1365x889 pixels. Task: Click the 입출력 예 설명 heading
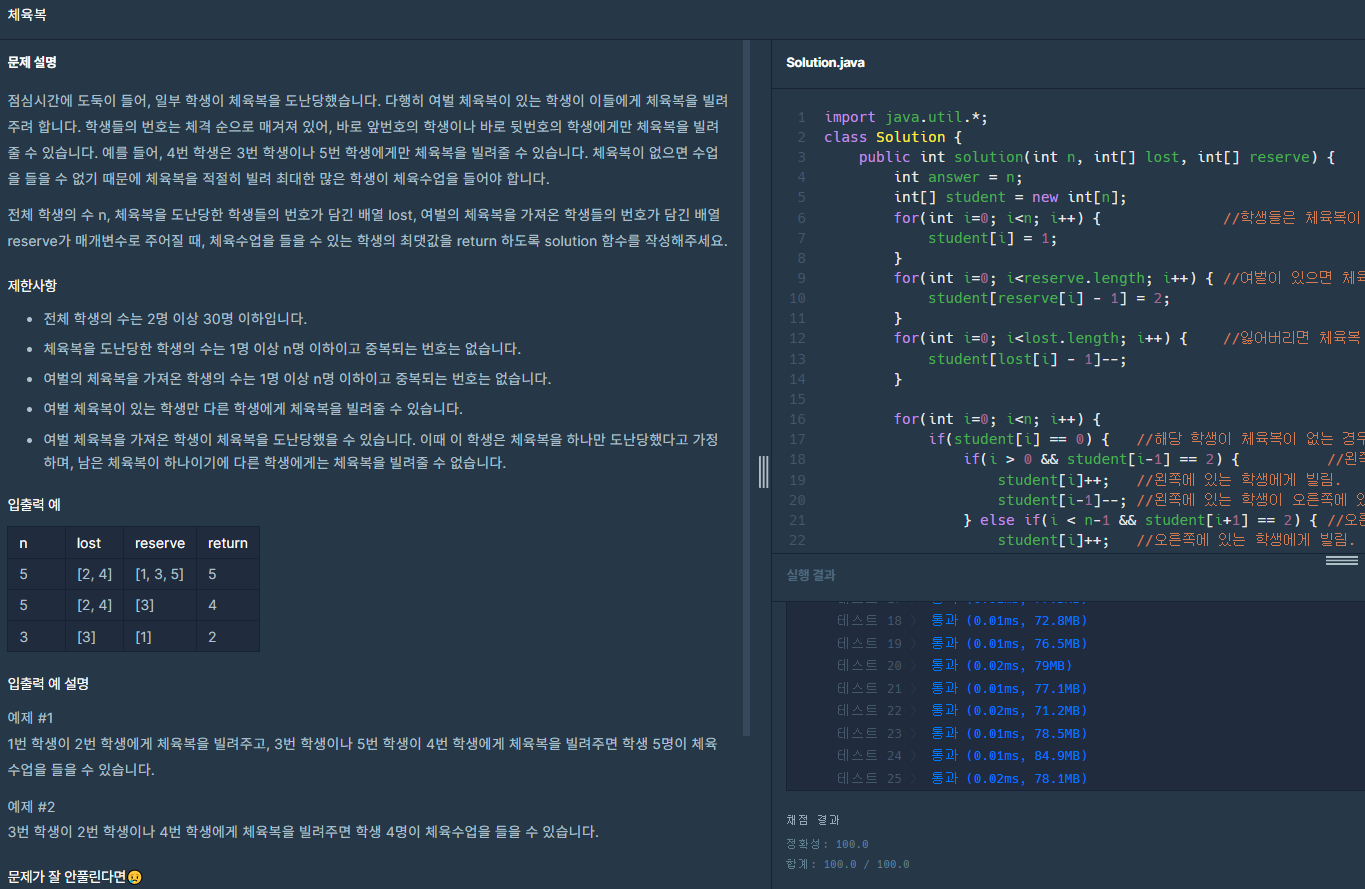(48, 684)
